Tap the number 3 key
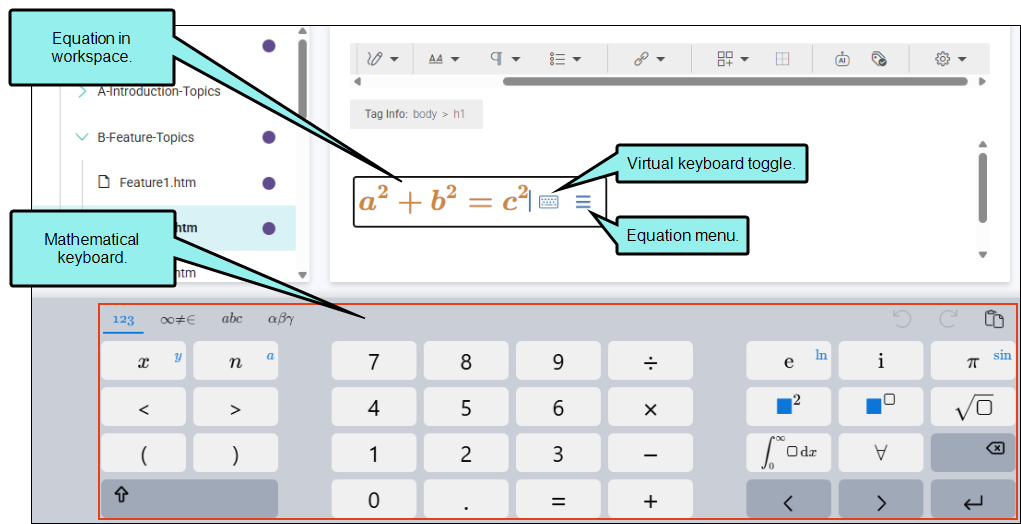 click(x=558, y=454)
